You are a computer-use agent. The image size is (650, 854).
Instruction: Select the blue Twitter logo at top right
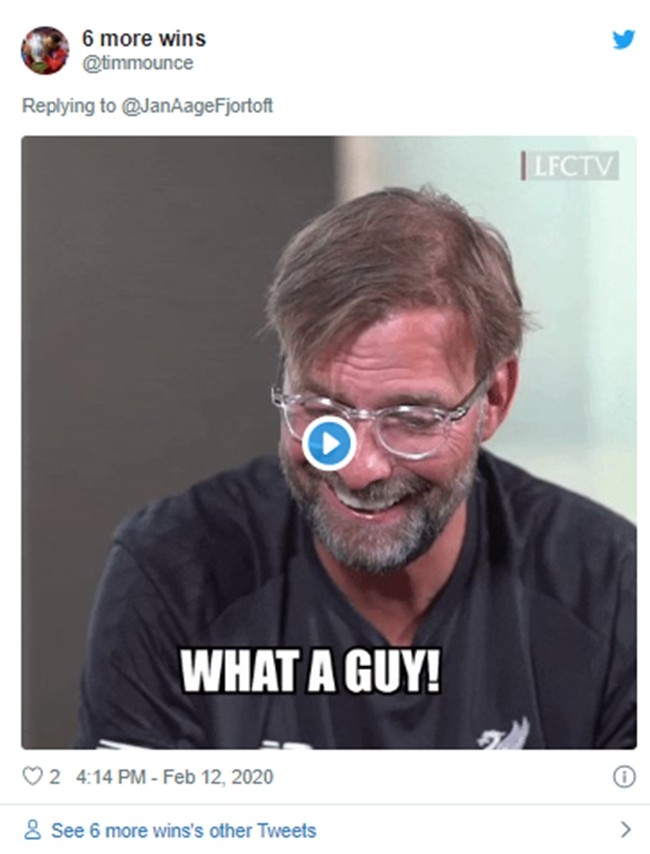click(x=622, y=40)
